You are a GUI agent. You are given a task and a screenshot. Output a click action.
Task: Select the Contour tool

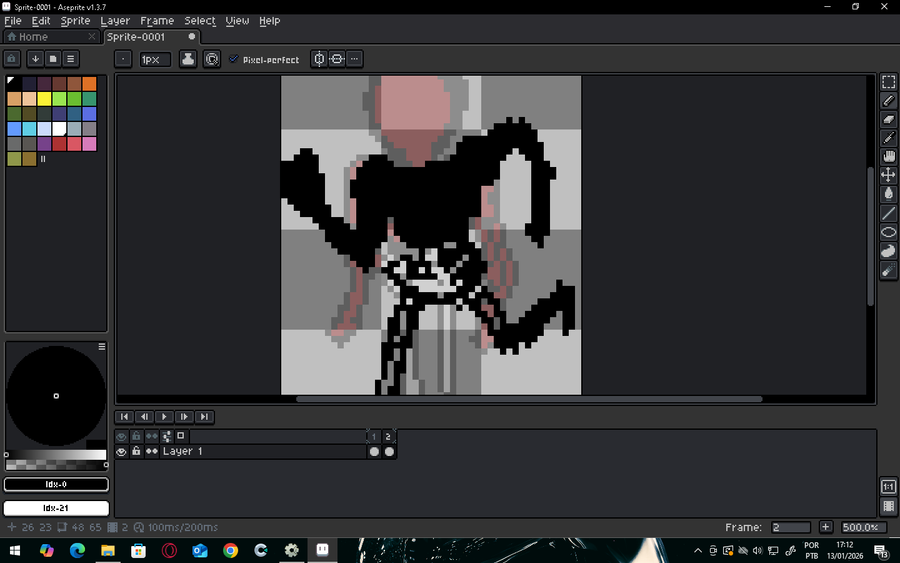888,251
